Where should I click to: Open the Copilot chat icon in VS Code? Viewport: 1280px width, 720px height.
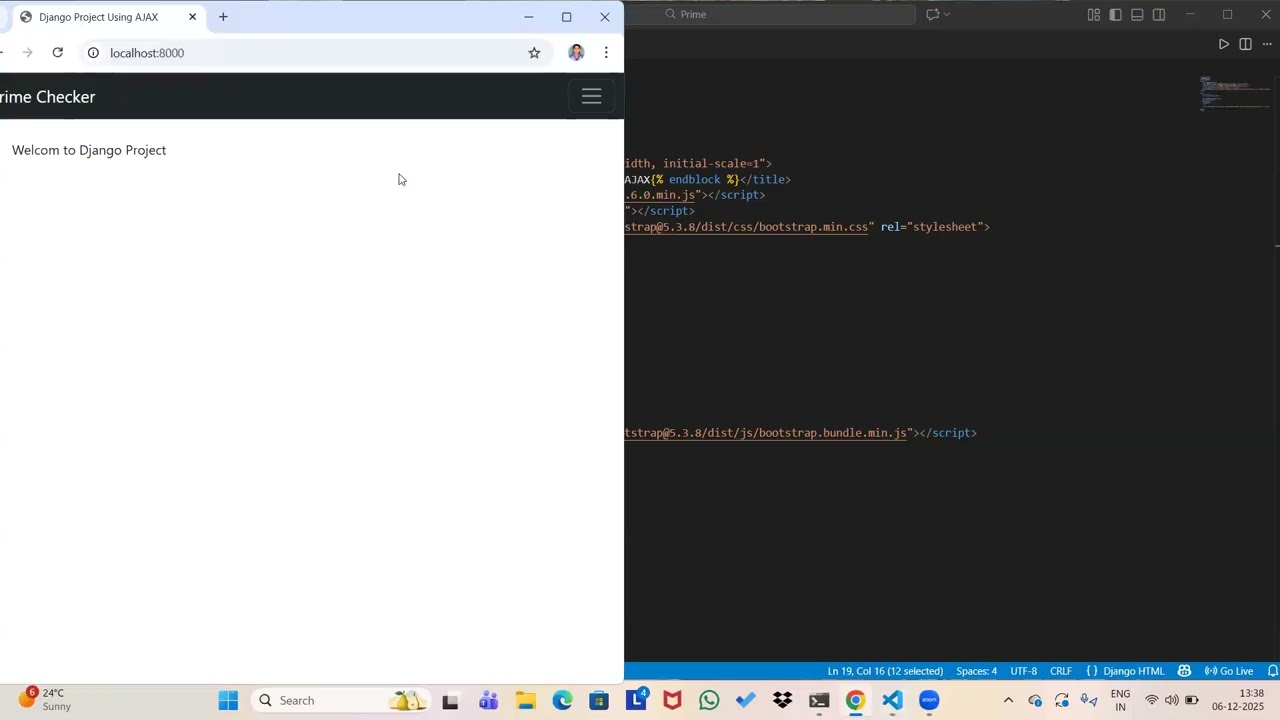click(x=933, y=14)
